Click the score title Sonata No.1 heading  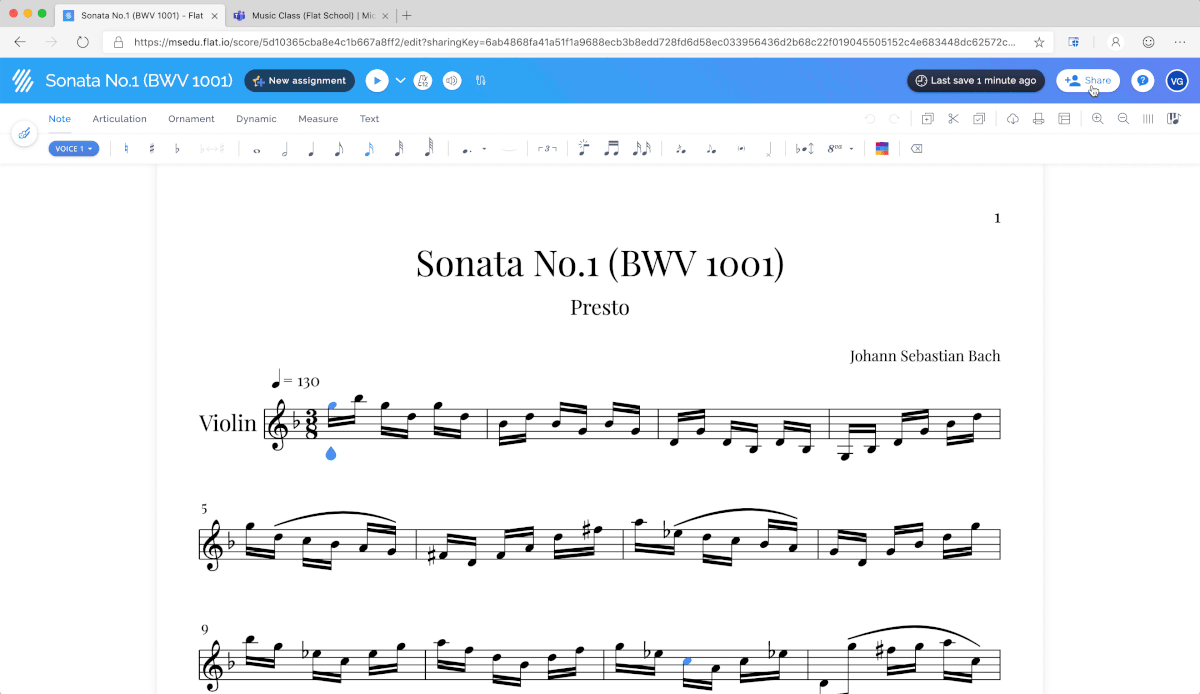(x=600, y=263)
